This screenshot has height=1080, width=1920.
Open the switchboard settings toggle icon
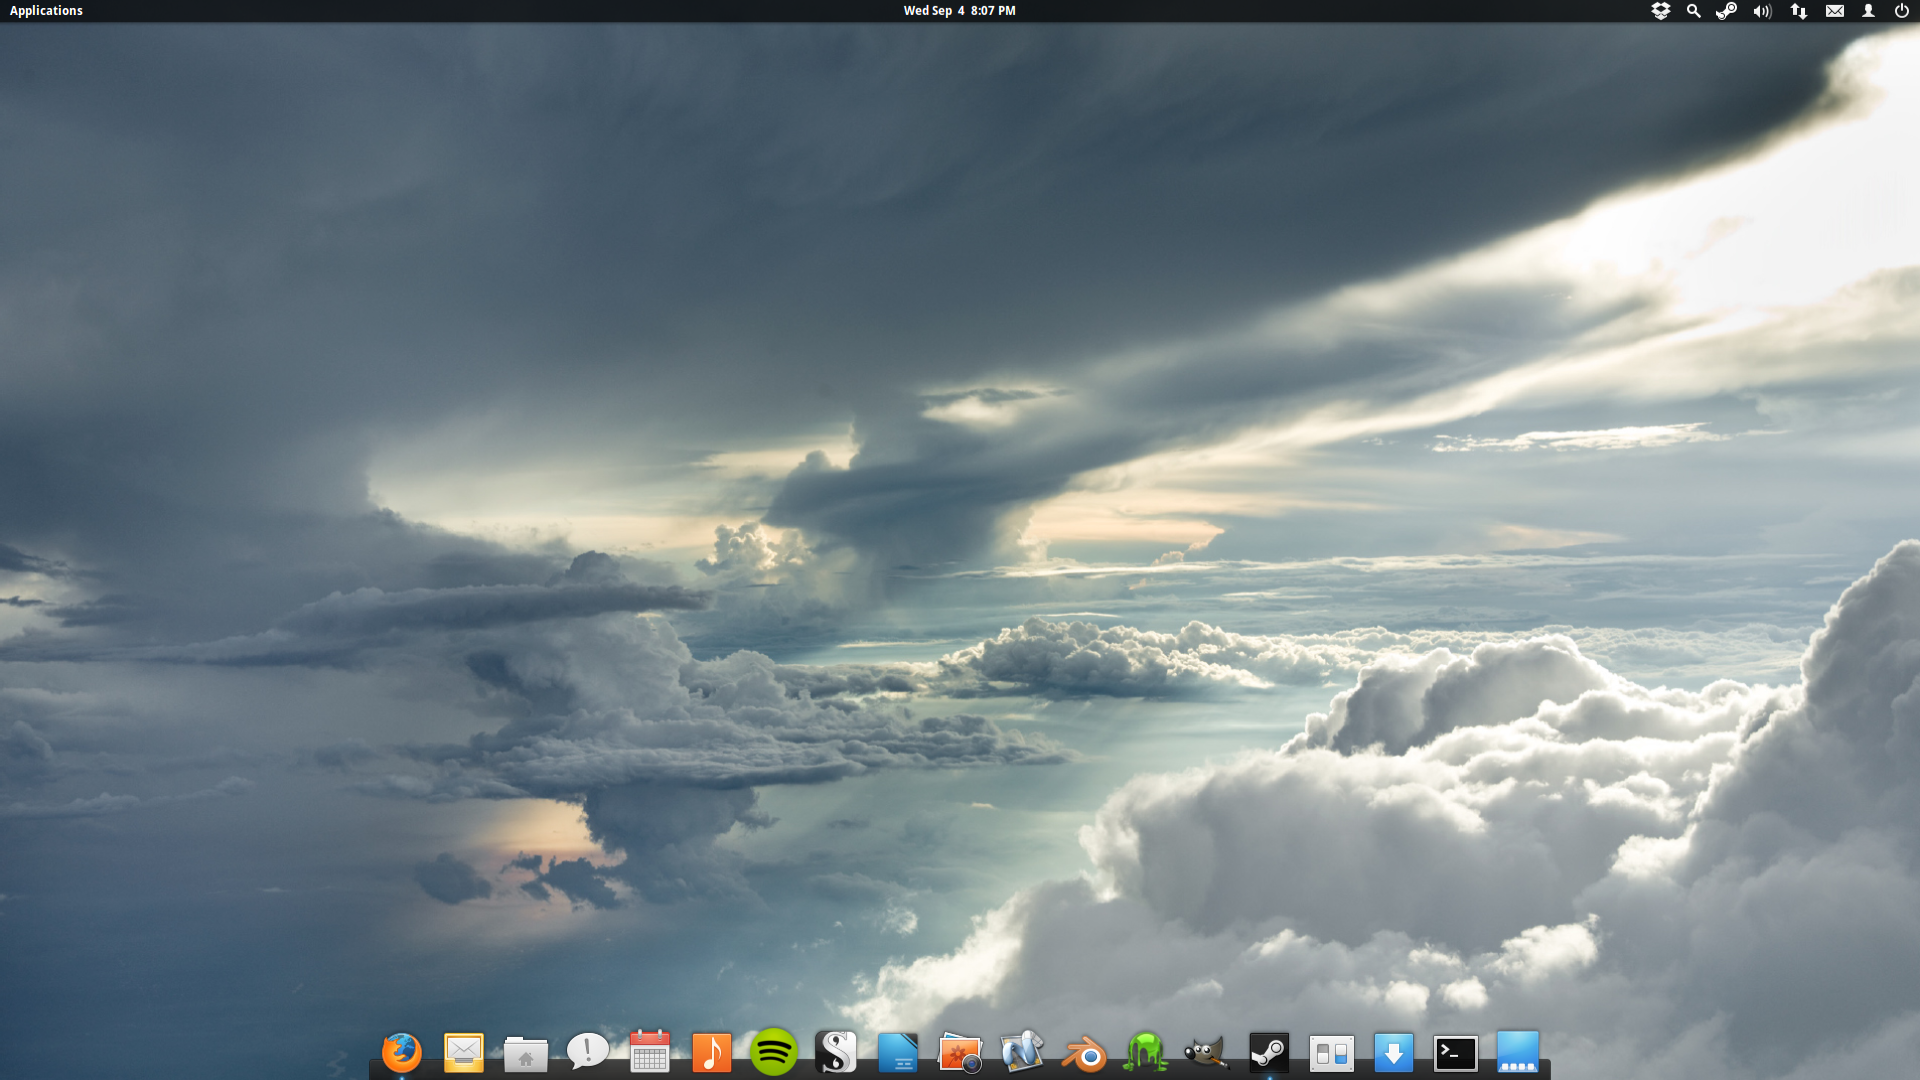pyautogui.click(x=1331, y=1053)
